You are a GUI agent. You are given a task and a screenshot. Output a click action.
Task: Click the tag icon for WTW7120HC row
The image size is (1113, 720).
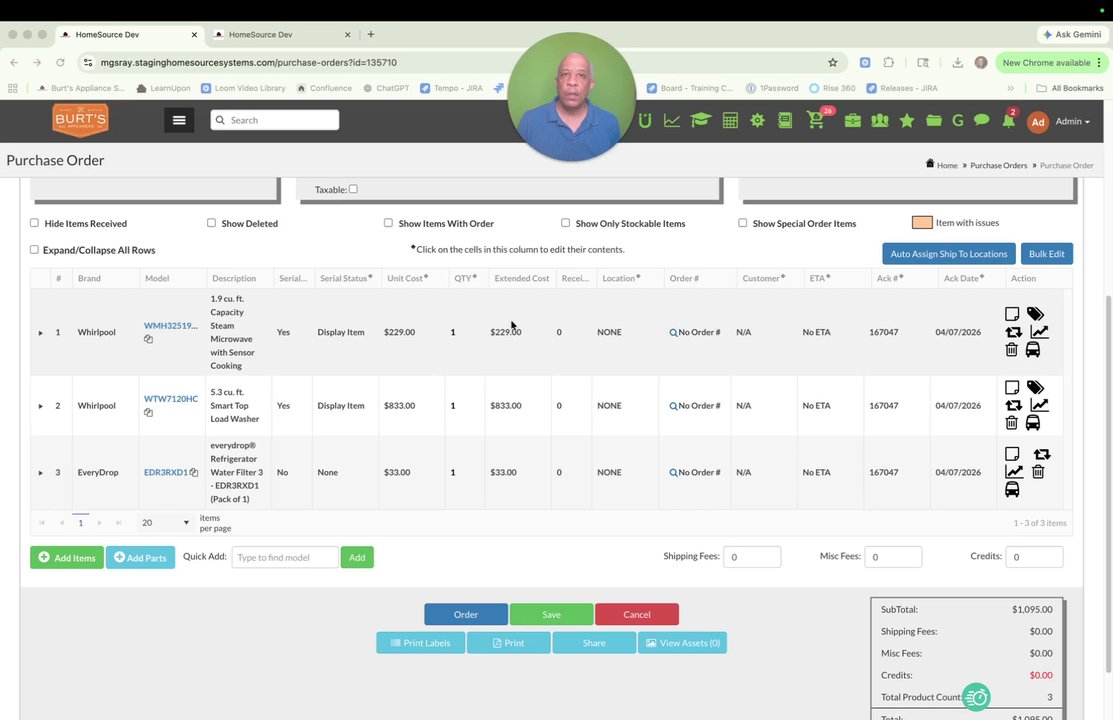tap(1036, 388)
